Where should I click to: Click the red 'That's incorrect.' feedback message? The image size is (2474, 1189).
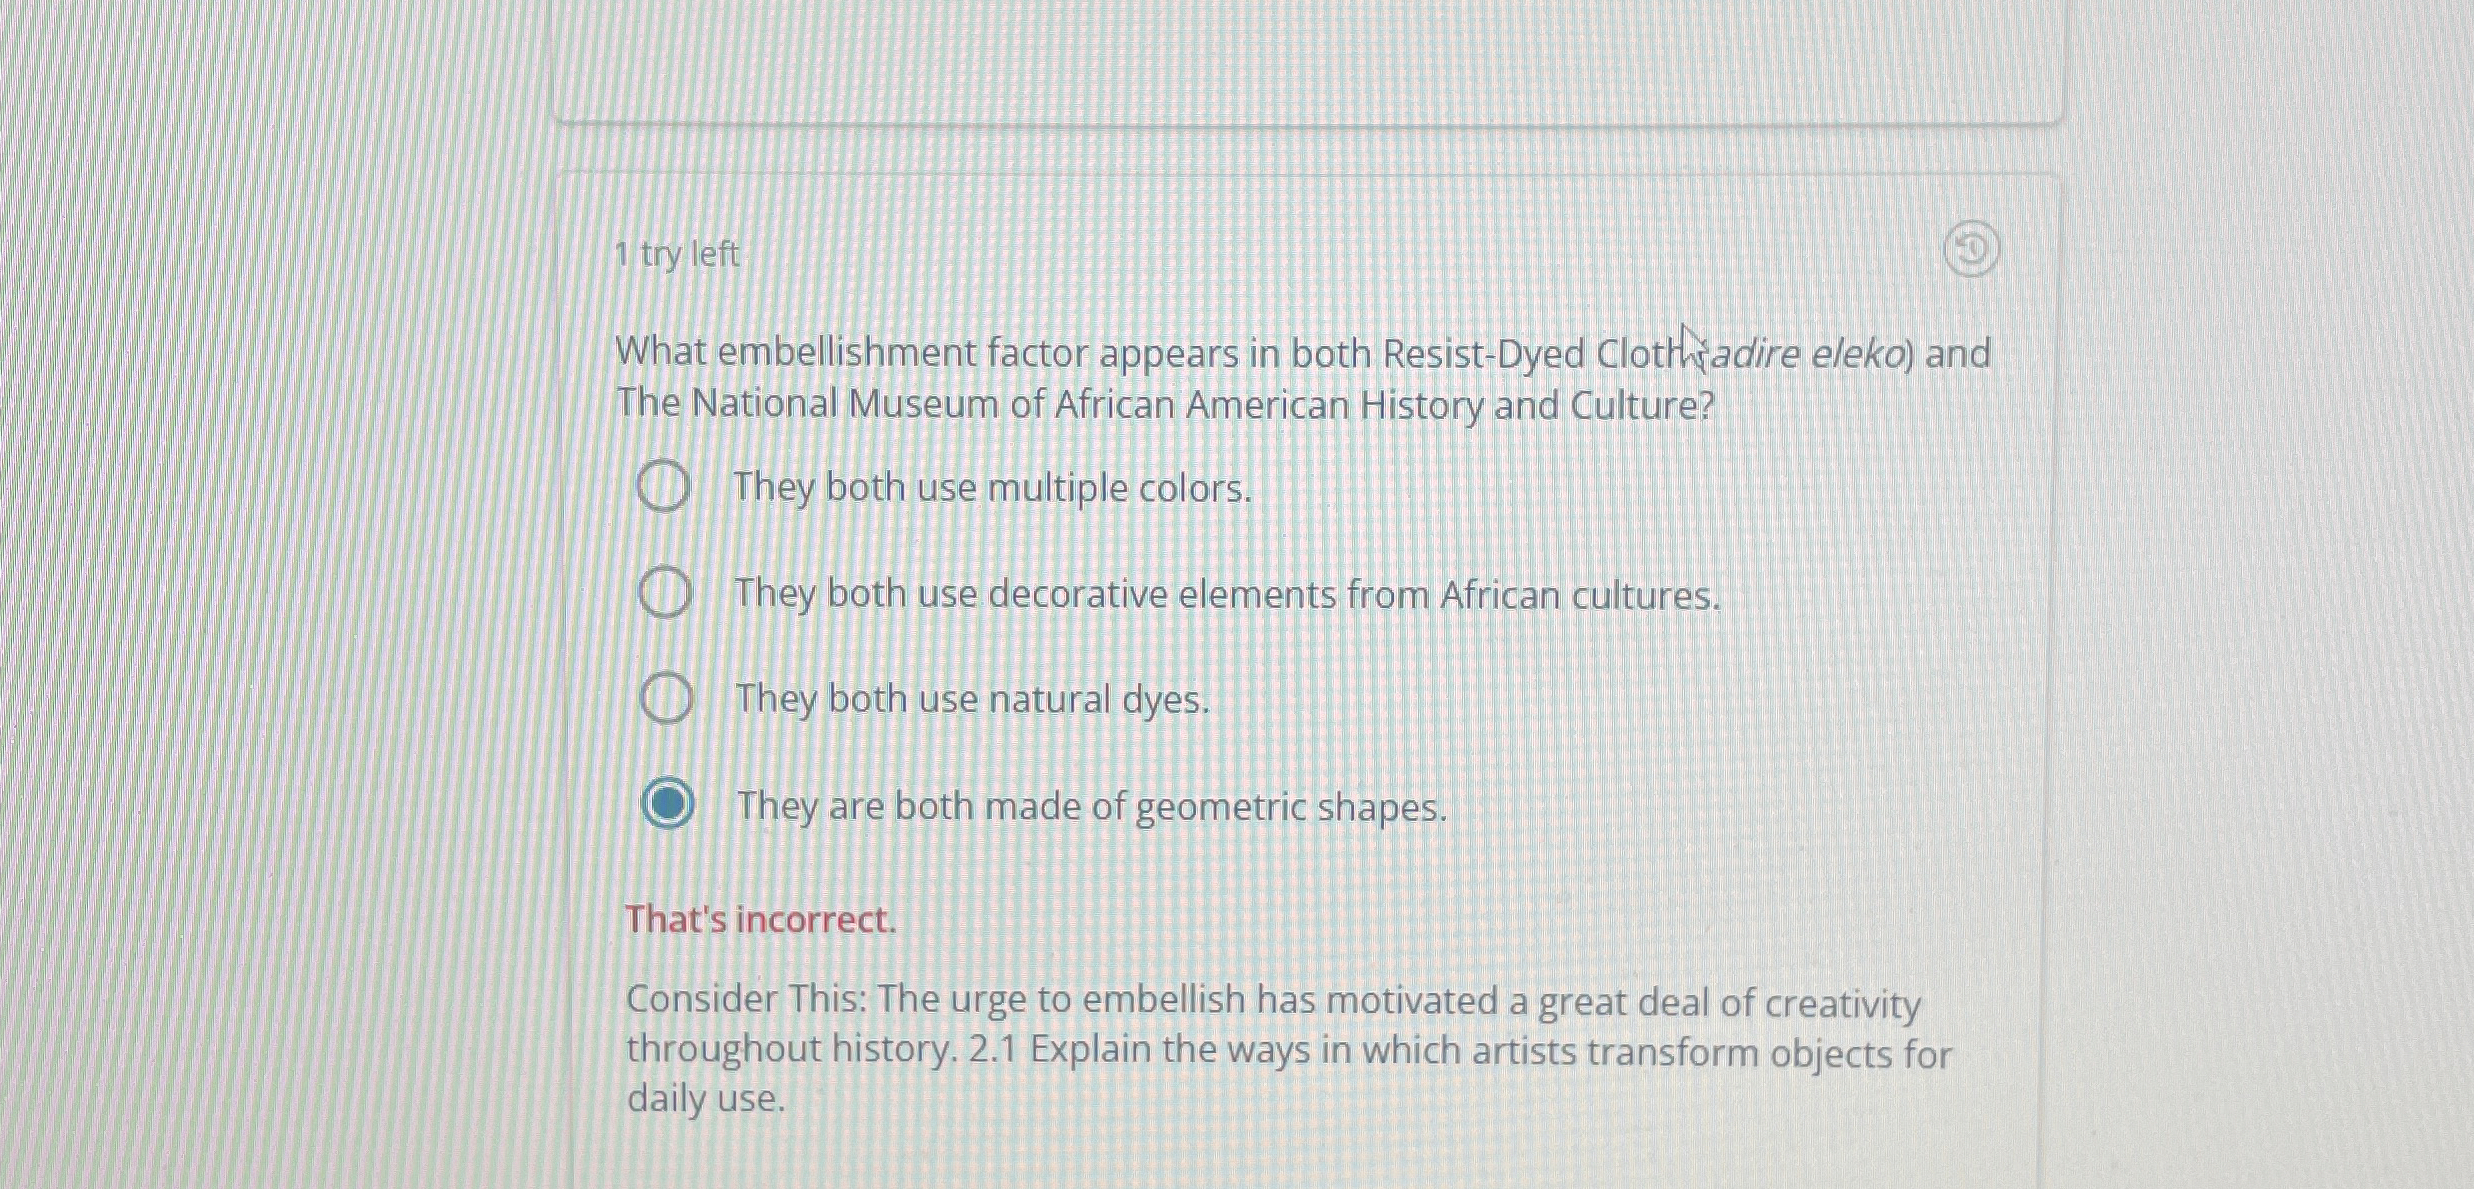[760, 919]
